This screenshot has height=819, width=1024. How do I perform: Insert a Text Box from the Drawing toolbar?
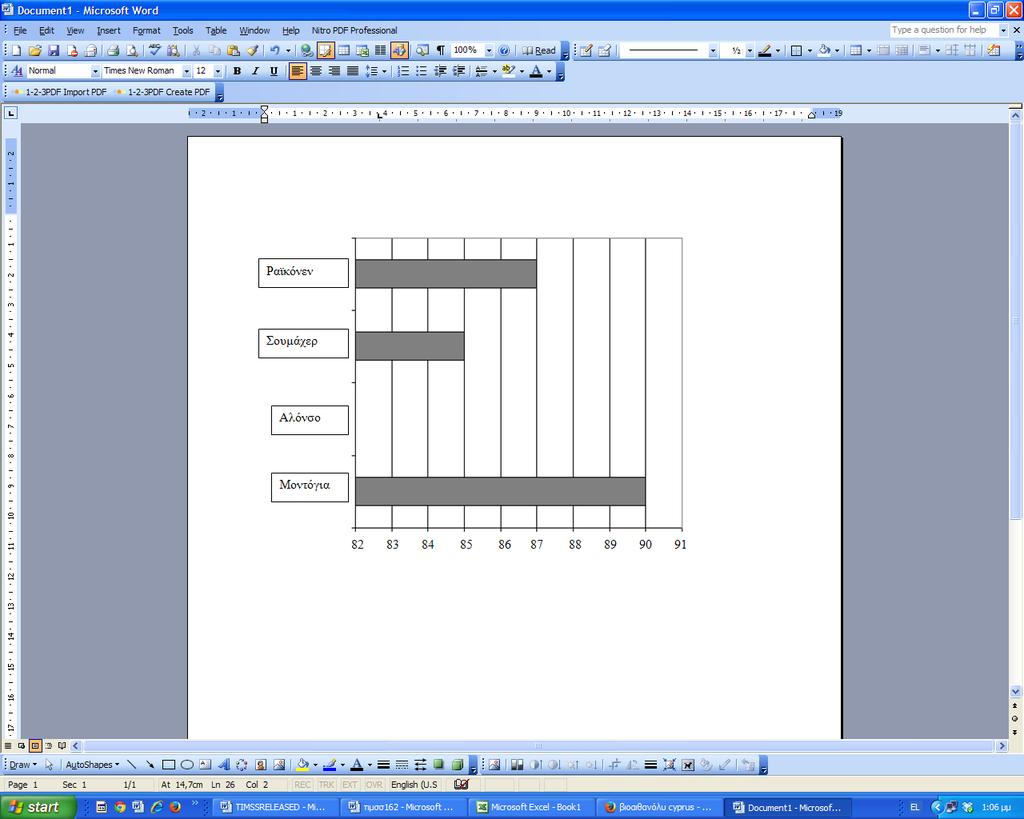pos(205,765)
